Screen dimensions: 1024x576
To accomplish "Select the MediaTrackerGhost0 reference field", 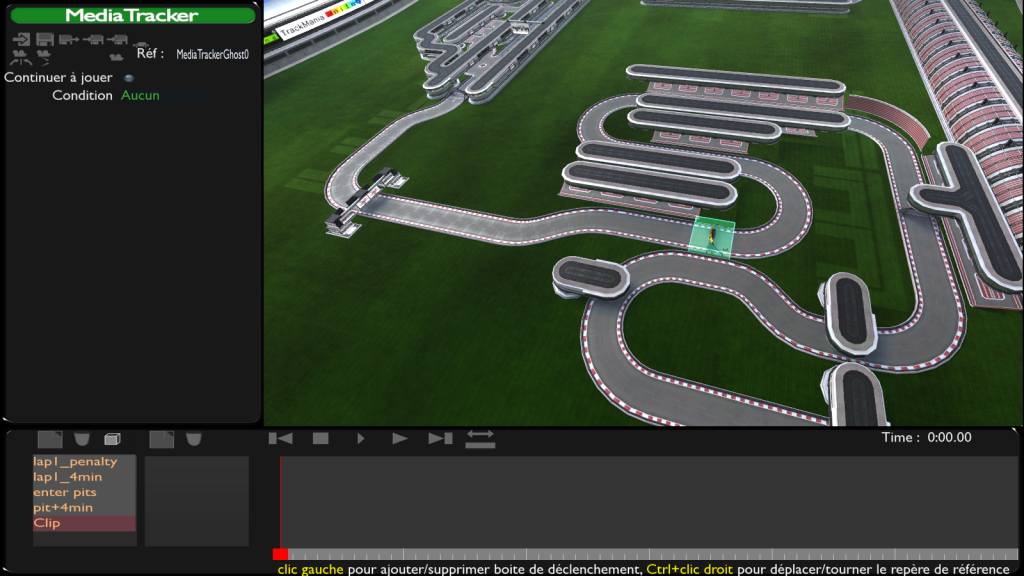I will pyautogui.click(x=212, y=55).
